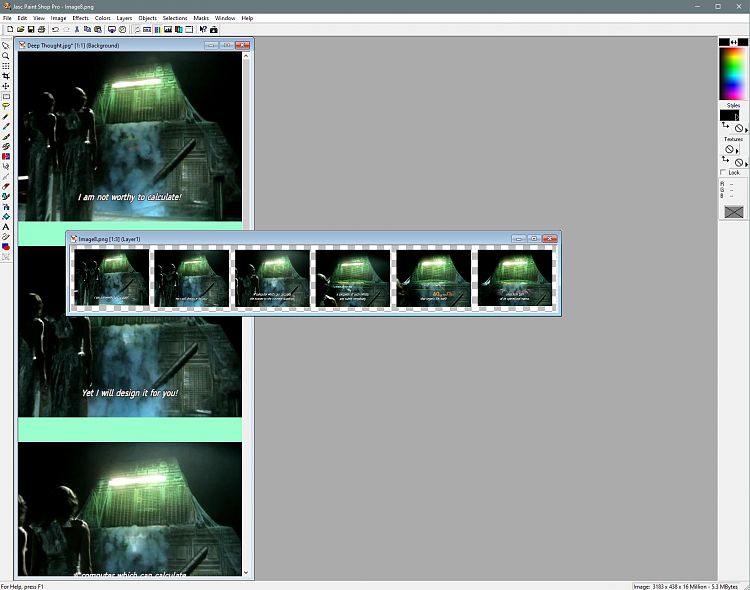
Task: Open the background texture flyout arrow
Action: [x=746, y=164]
